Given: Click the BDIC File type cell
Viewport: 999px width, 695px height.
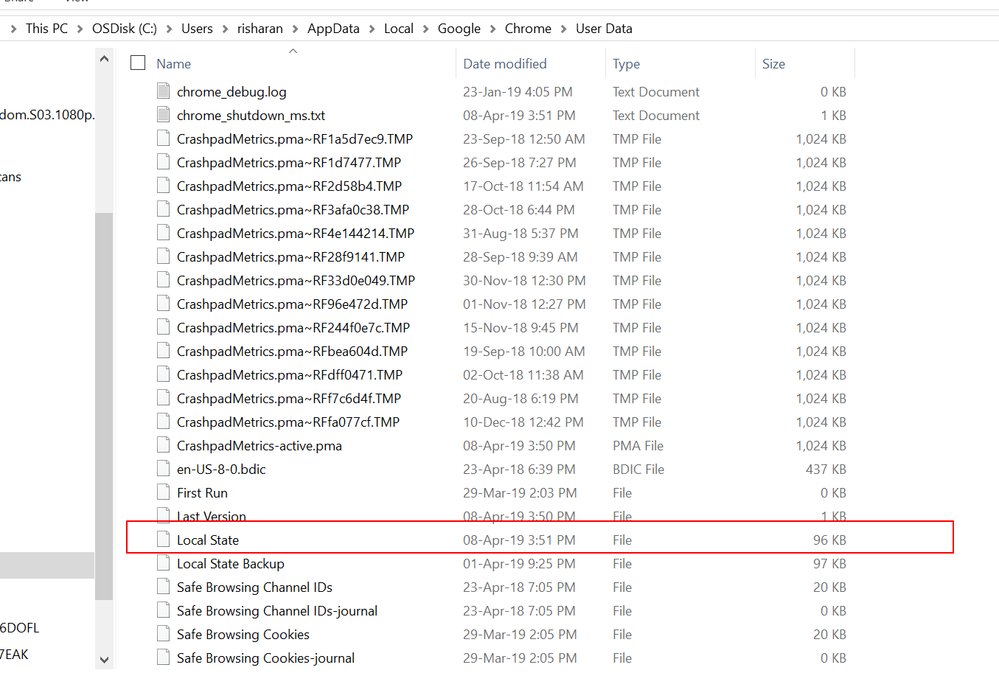Looking at the screenshot, I should click(638, 469).
